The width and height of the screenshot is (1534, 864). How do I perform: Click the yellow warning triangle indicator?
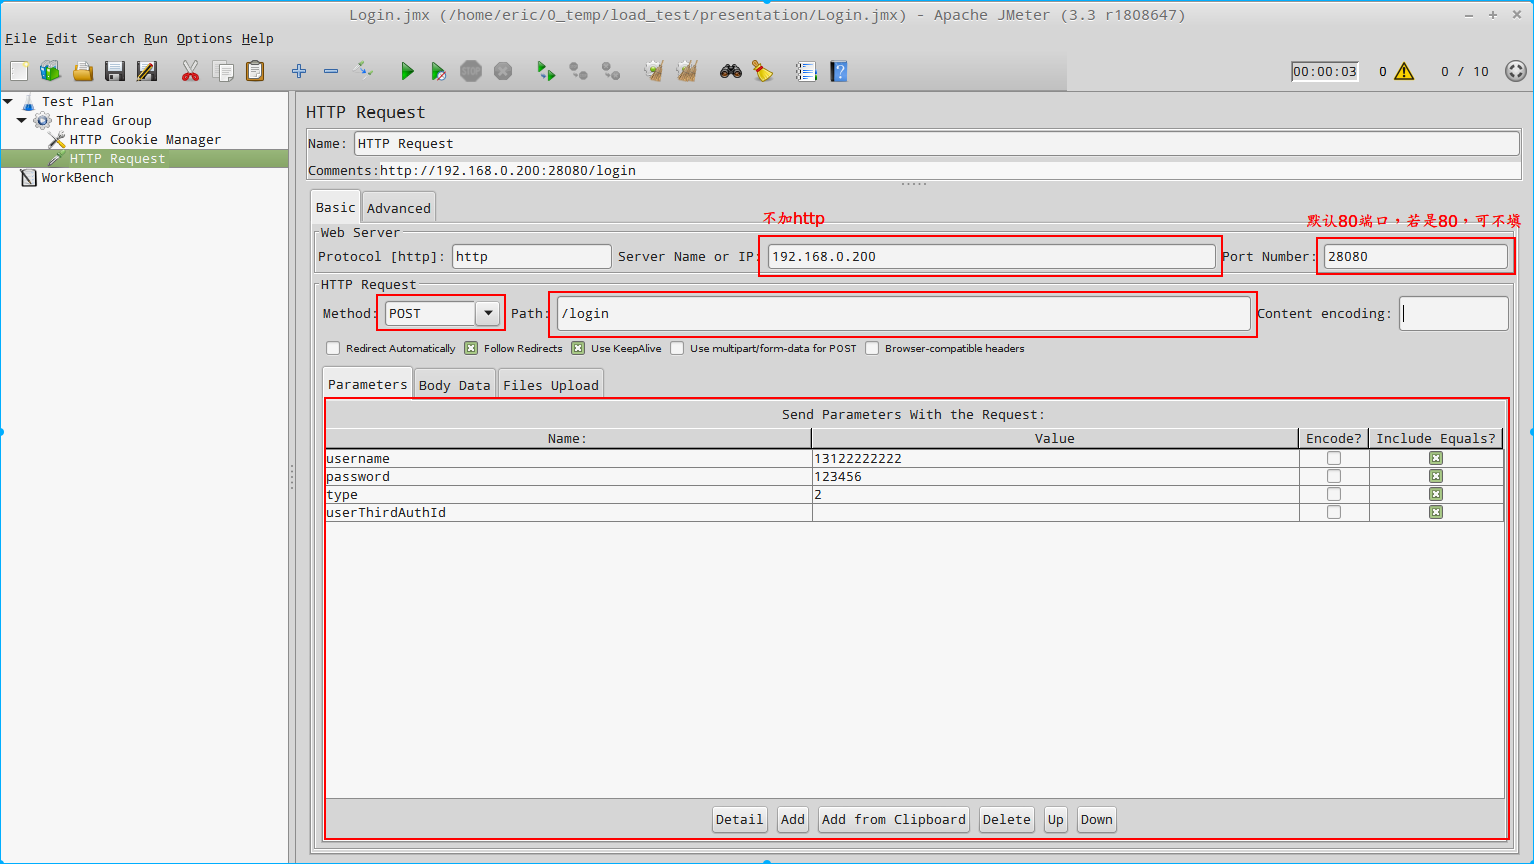pos(1404,71)
